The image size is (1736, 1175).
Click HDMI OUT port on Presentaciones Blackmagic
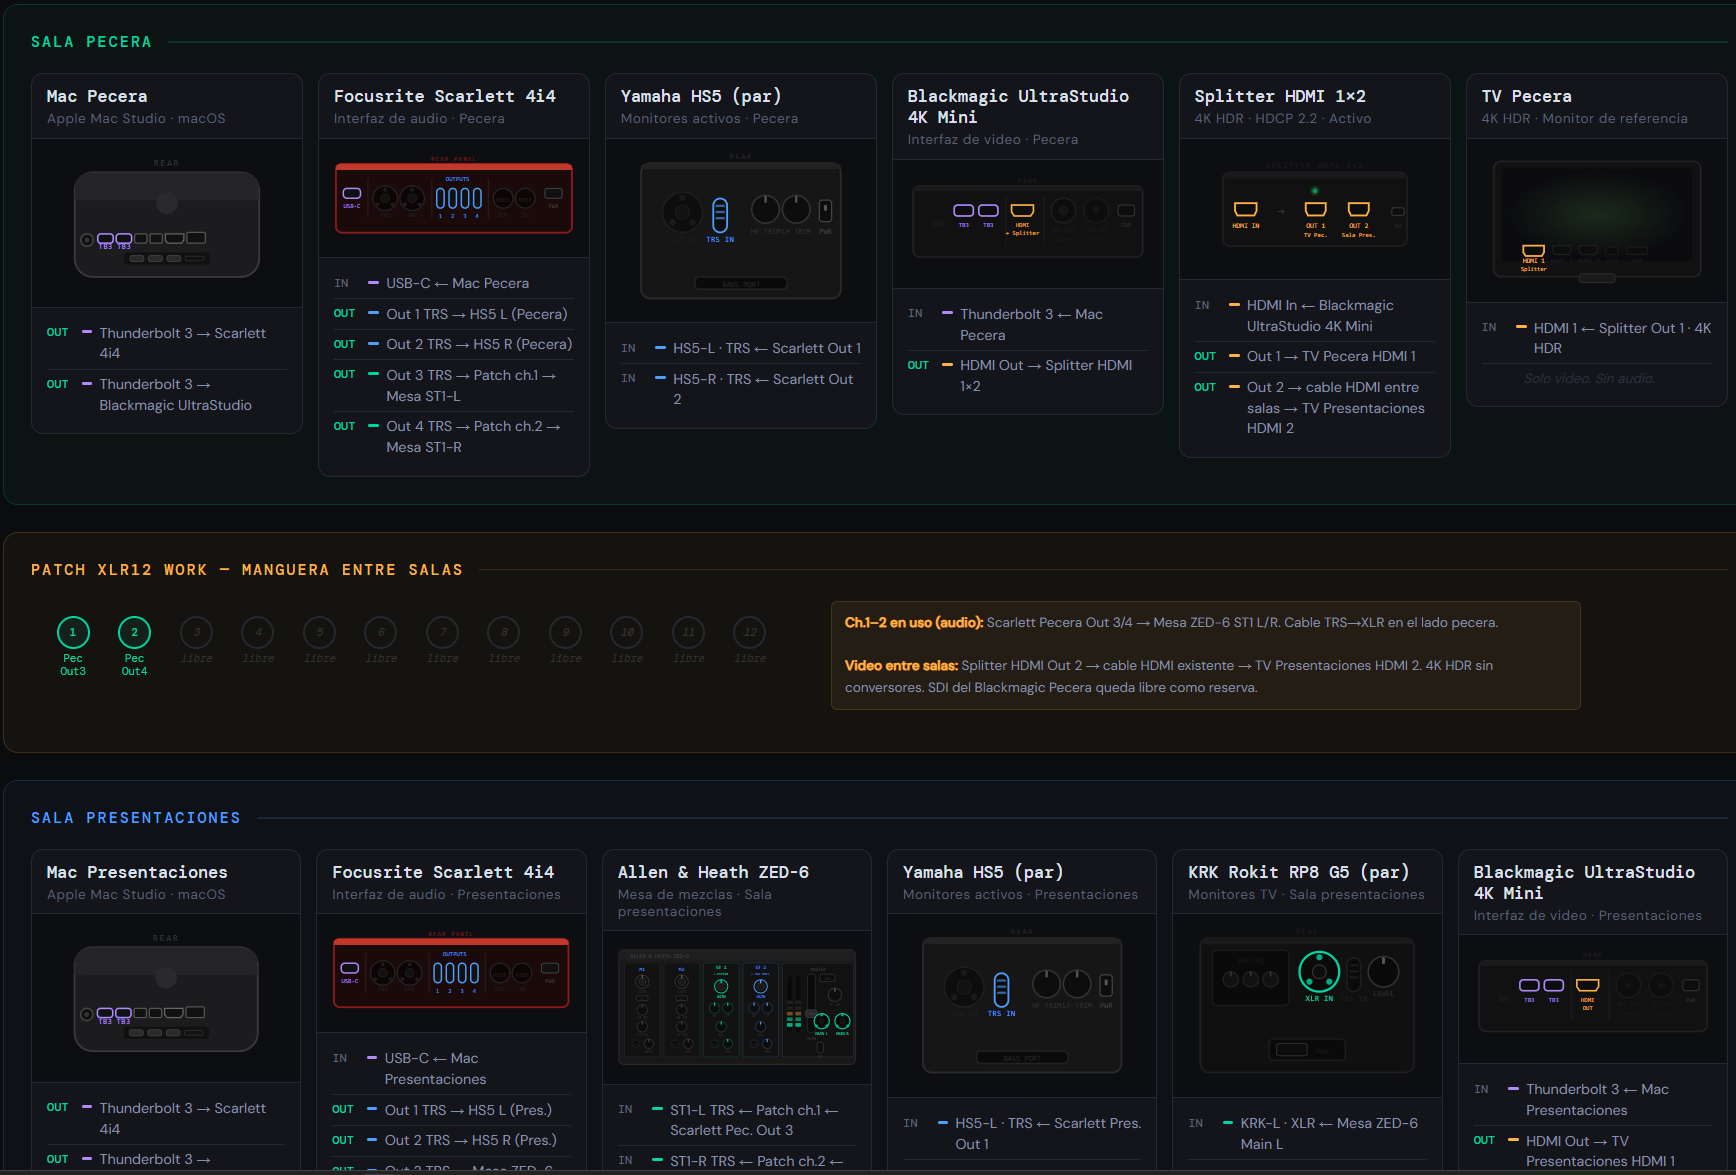coord(1588,985)
